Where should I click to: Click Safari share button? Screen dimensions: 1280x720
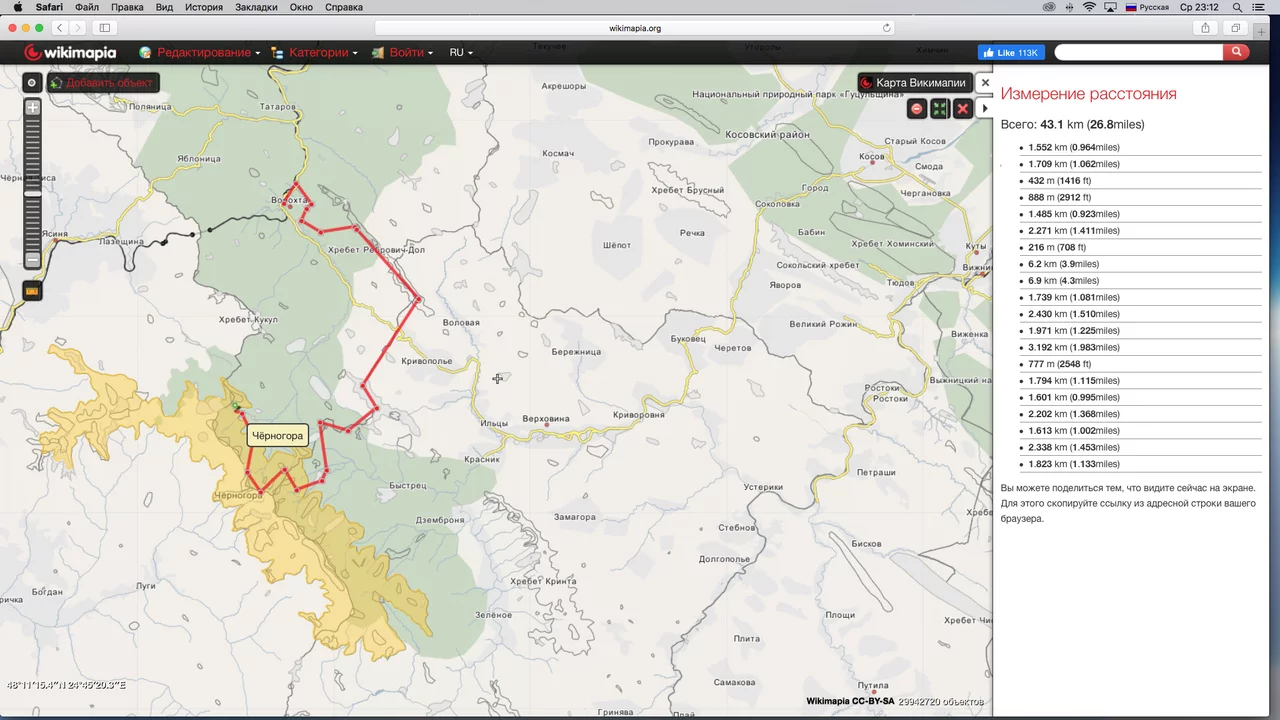[1205, 28]
